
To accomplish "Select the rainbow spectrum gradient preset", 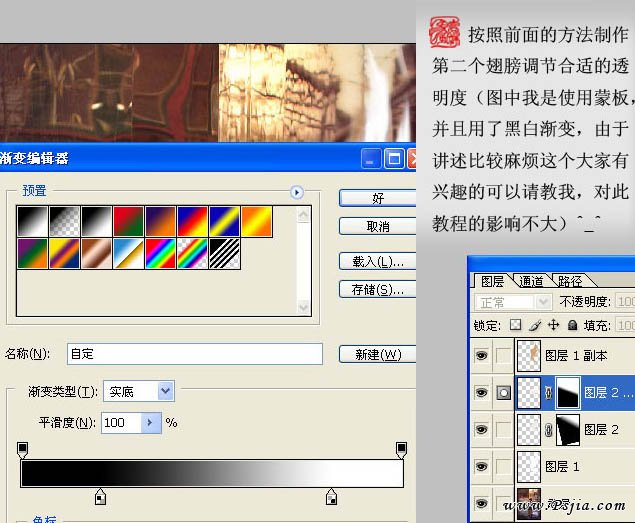I will (160, 253).
